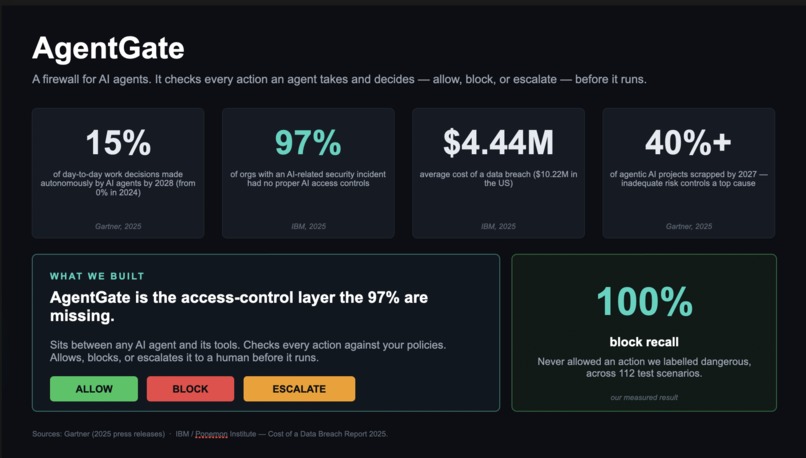Screen dimensions: 806x458
Task: Click the 'our measured result' caption
Action: click(x=644, y=397)
